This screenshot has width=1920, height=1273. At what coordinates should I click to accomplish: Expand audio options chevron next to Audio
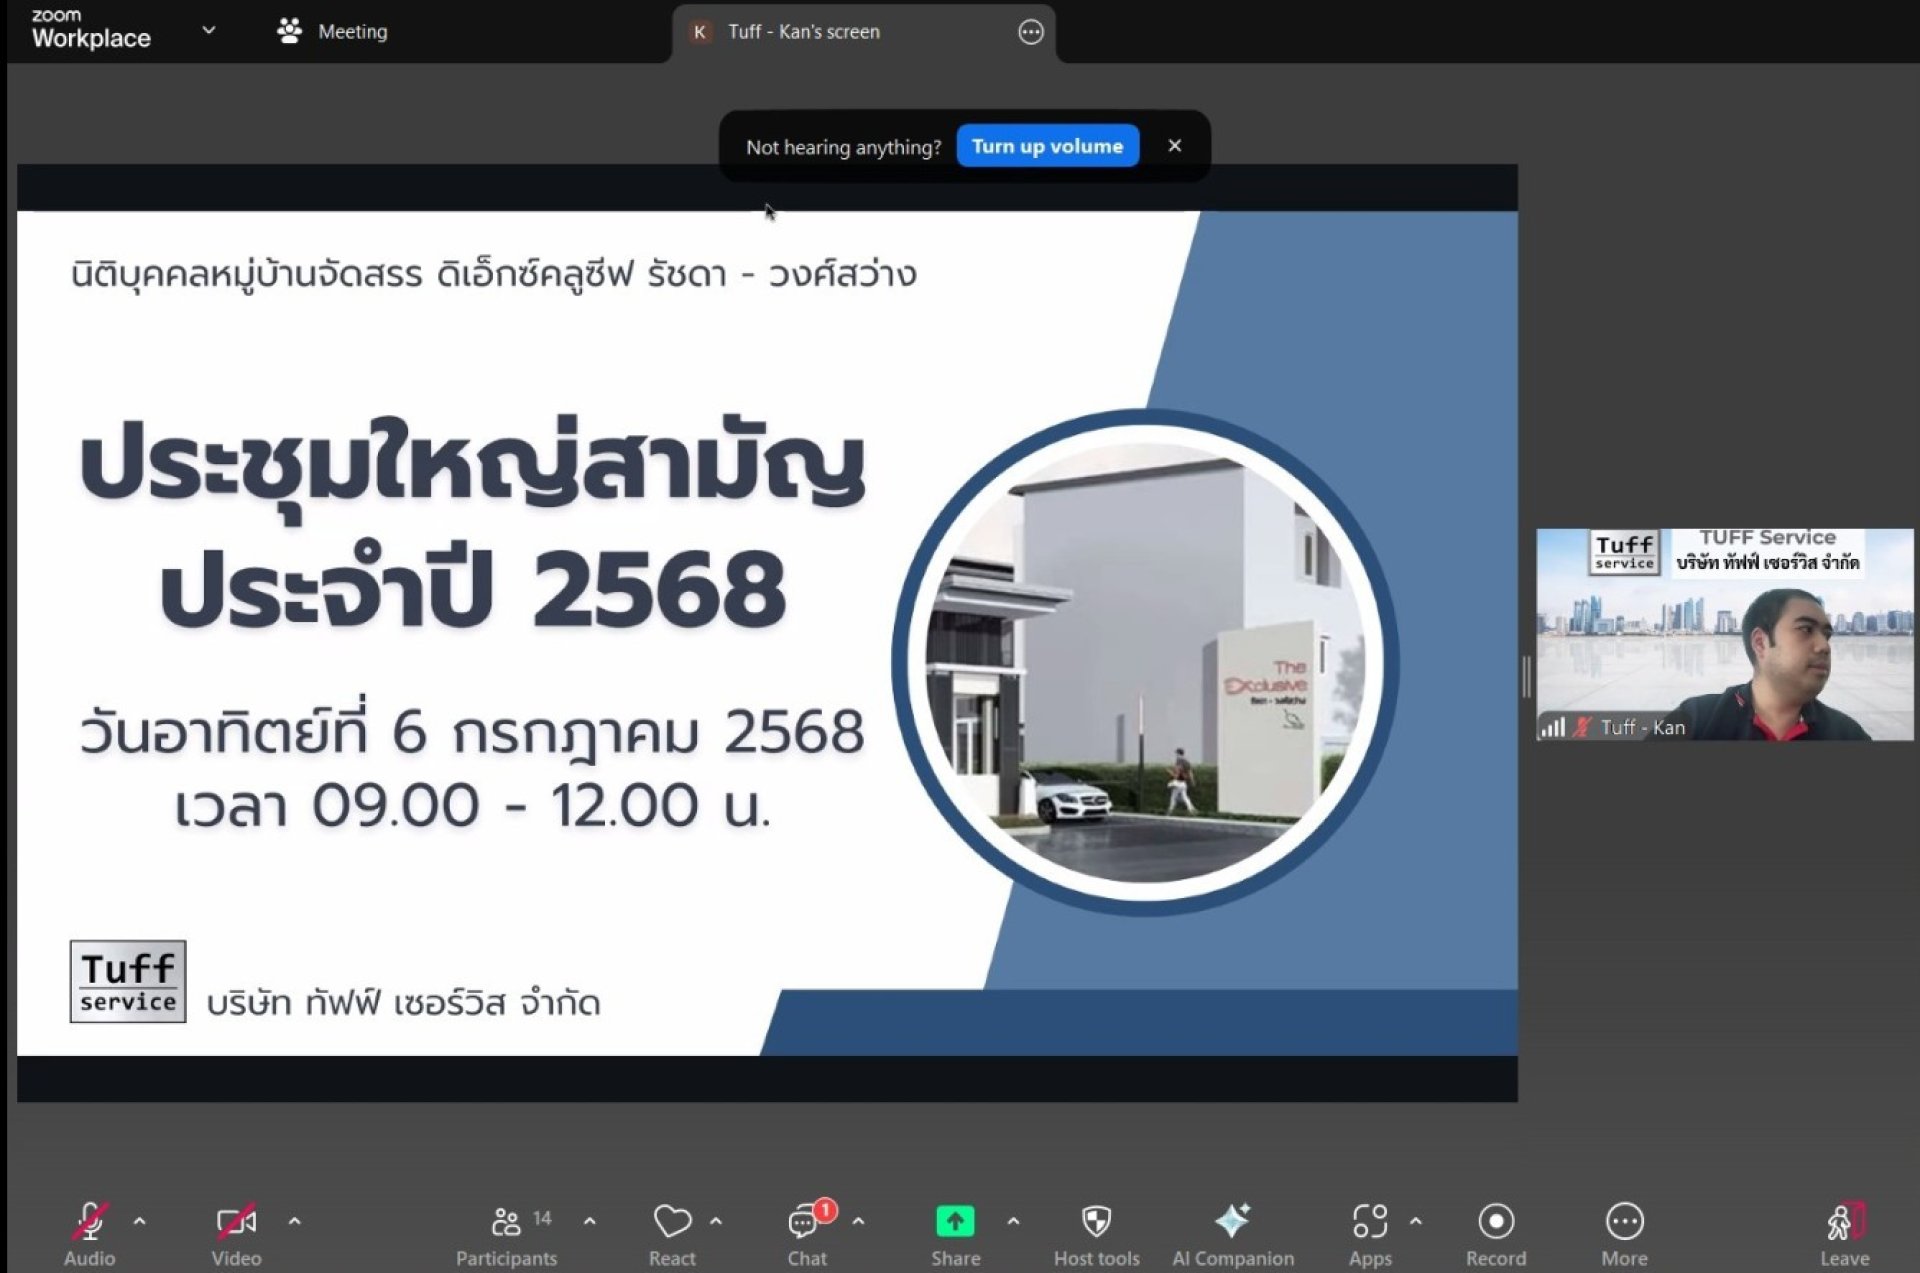coord(139,1221)
